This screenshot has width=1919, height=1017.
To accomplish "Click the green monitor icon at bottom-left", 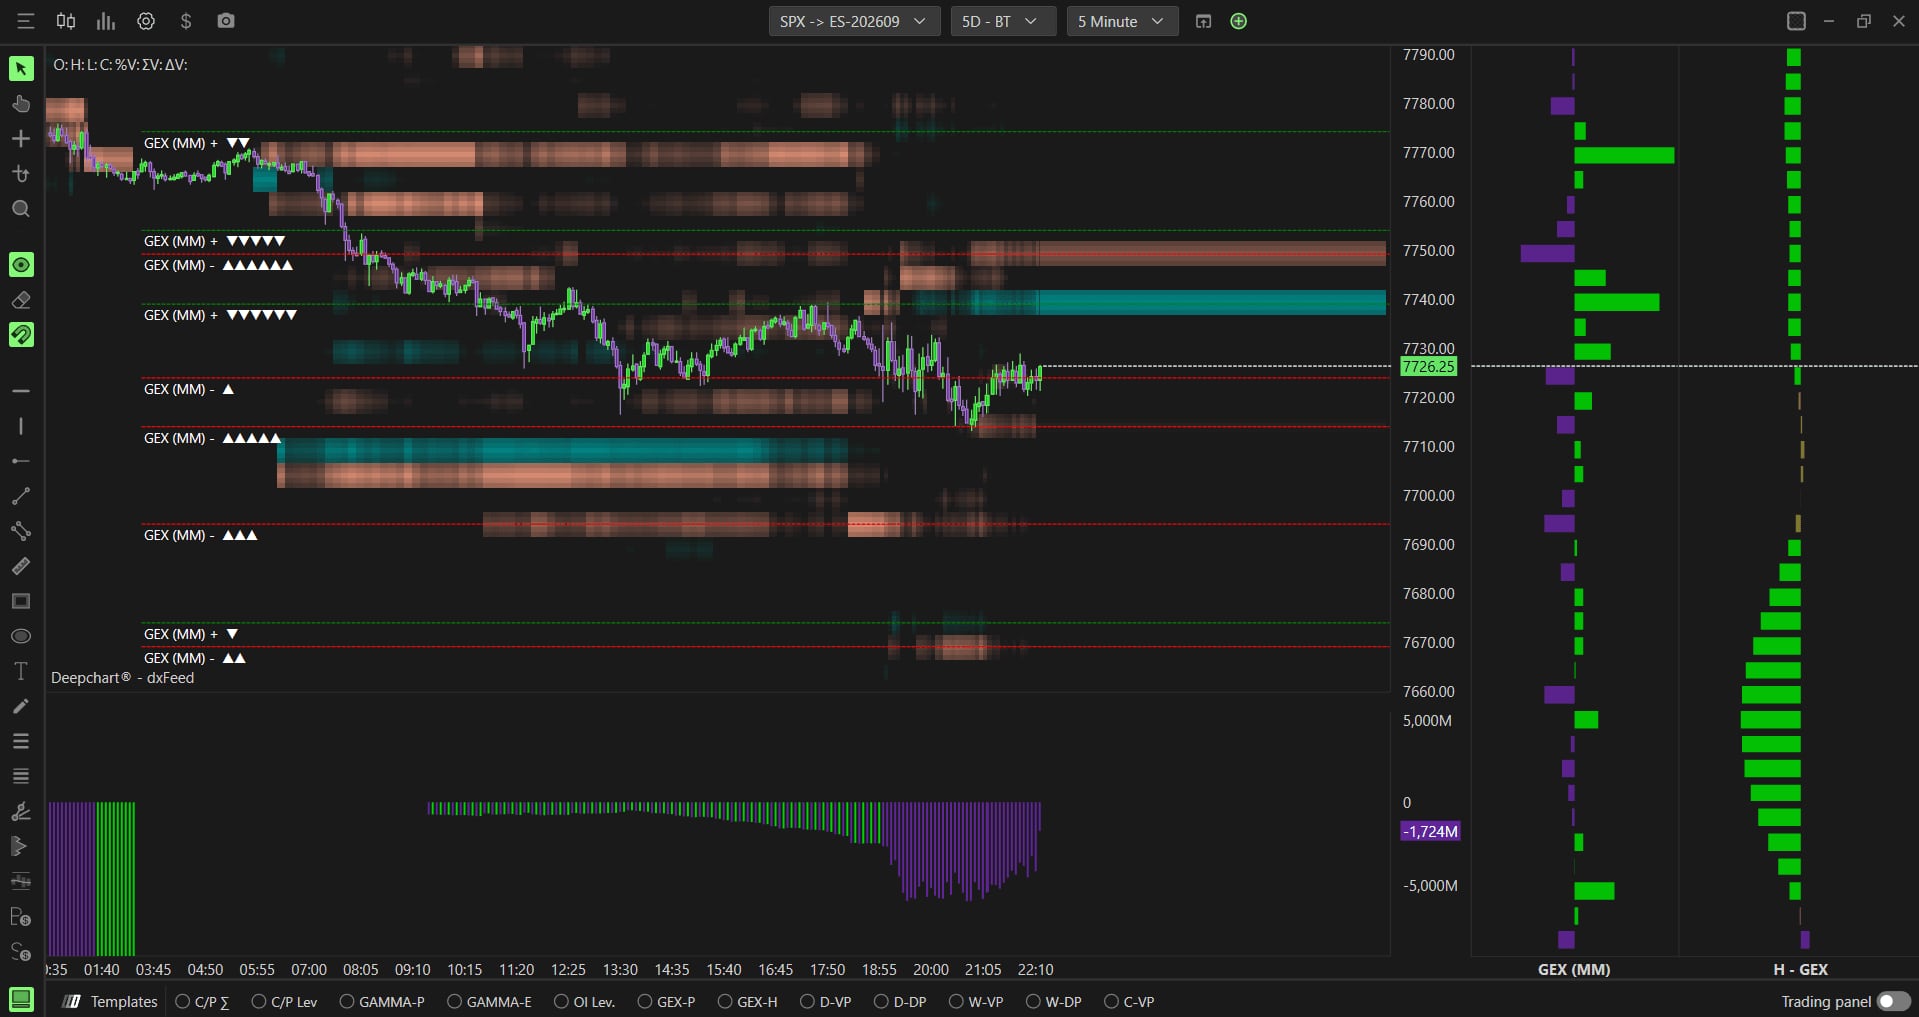I will pyautogui.click(x=21, y=998).
